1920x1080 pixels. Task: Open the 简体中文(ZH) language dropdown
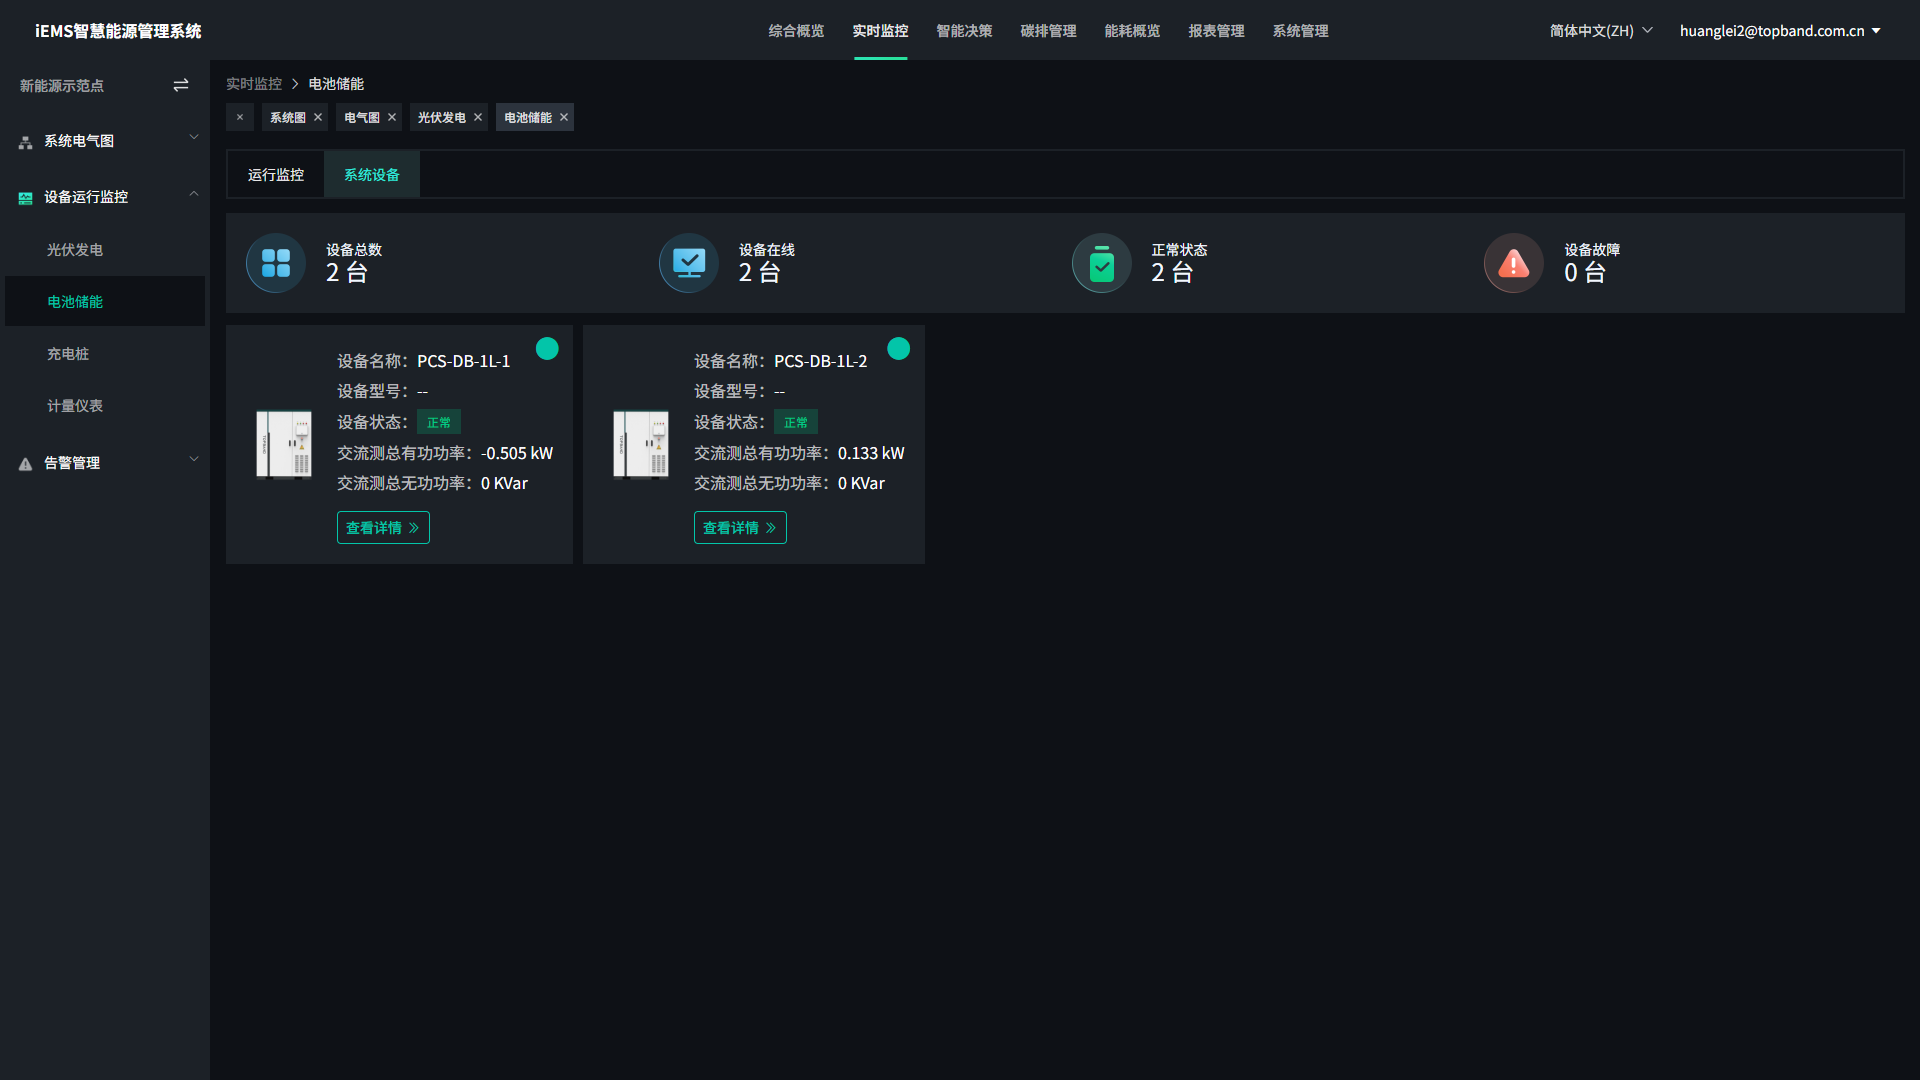1600,31
